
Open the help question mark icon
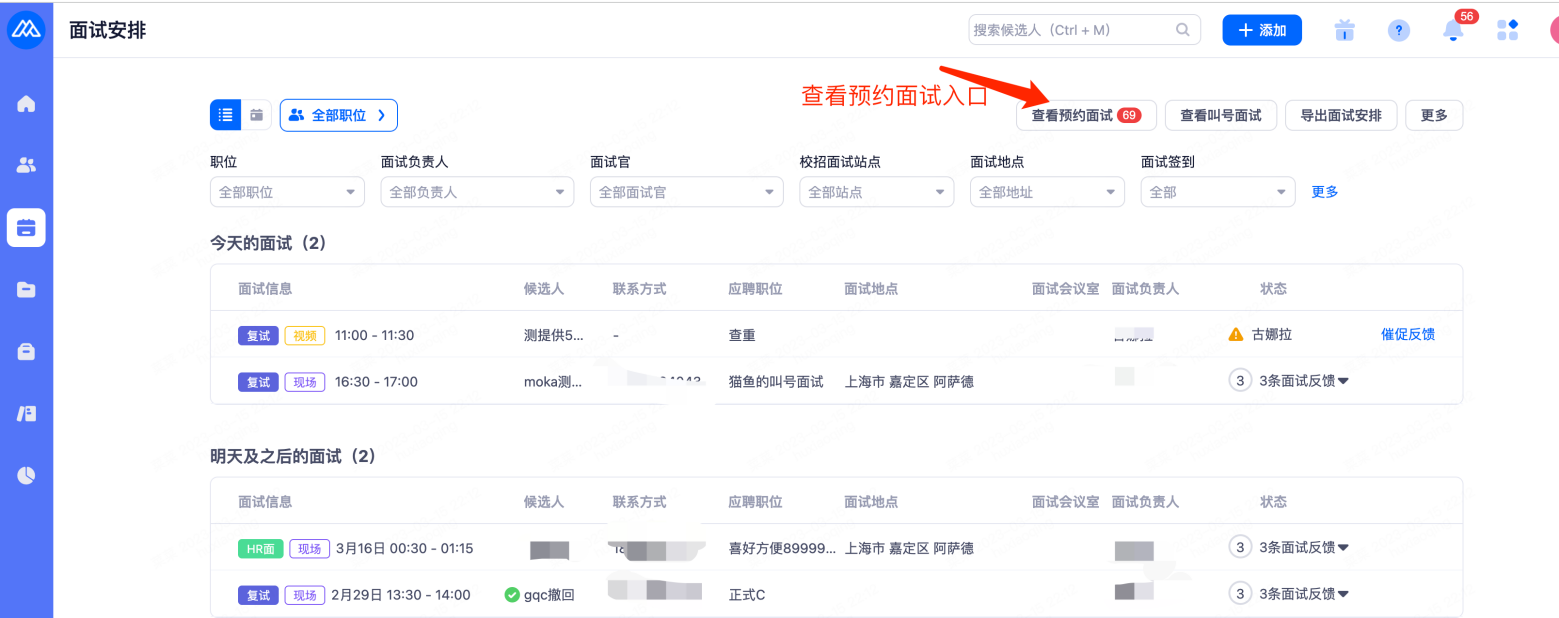(x=1399, y=30)
